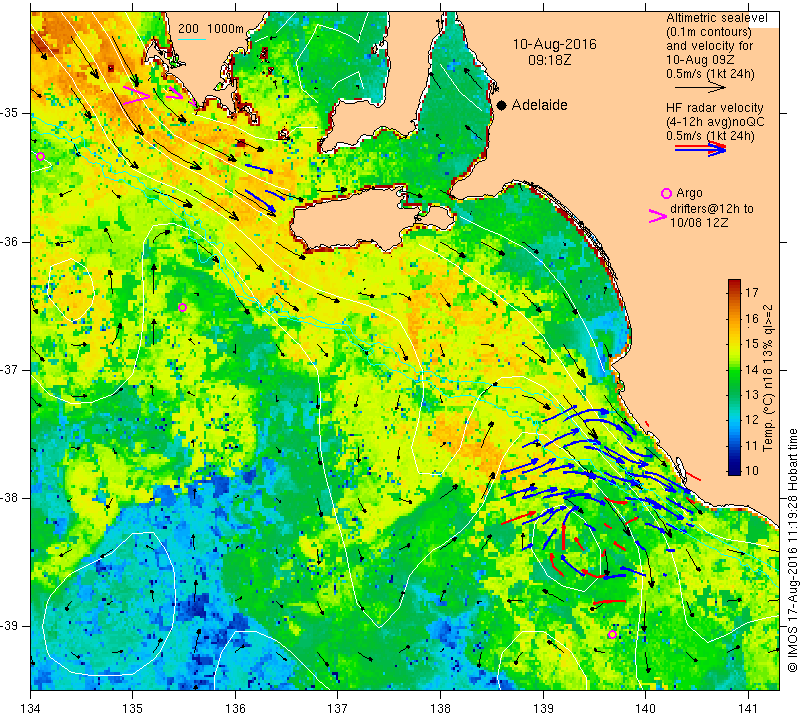Click the cyan depth contour legend line

coord(192,39)
